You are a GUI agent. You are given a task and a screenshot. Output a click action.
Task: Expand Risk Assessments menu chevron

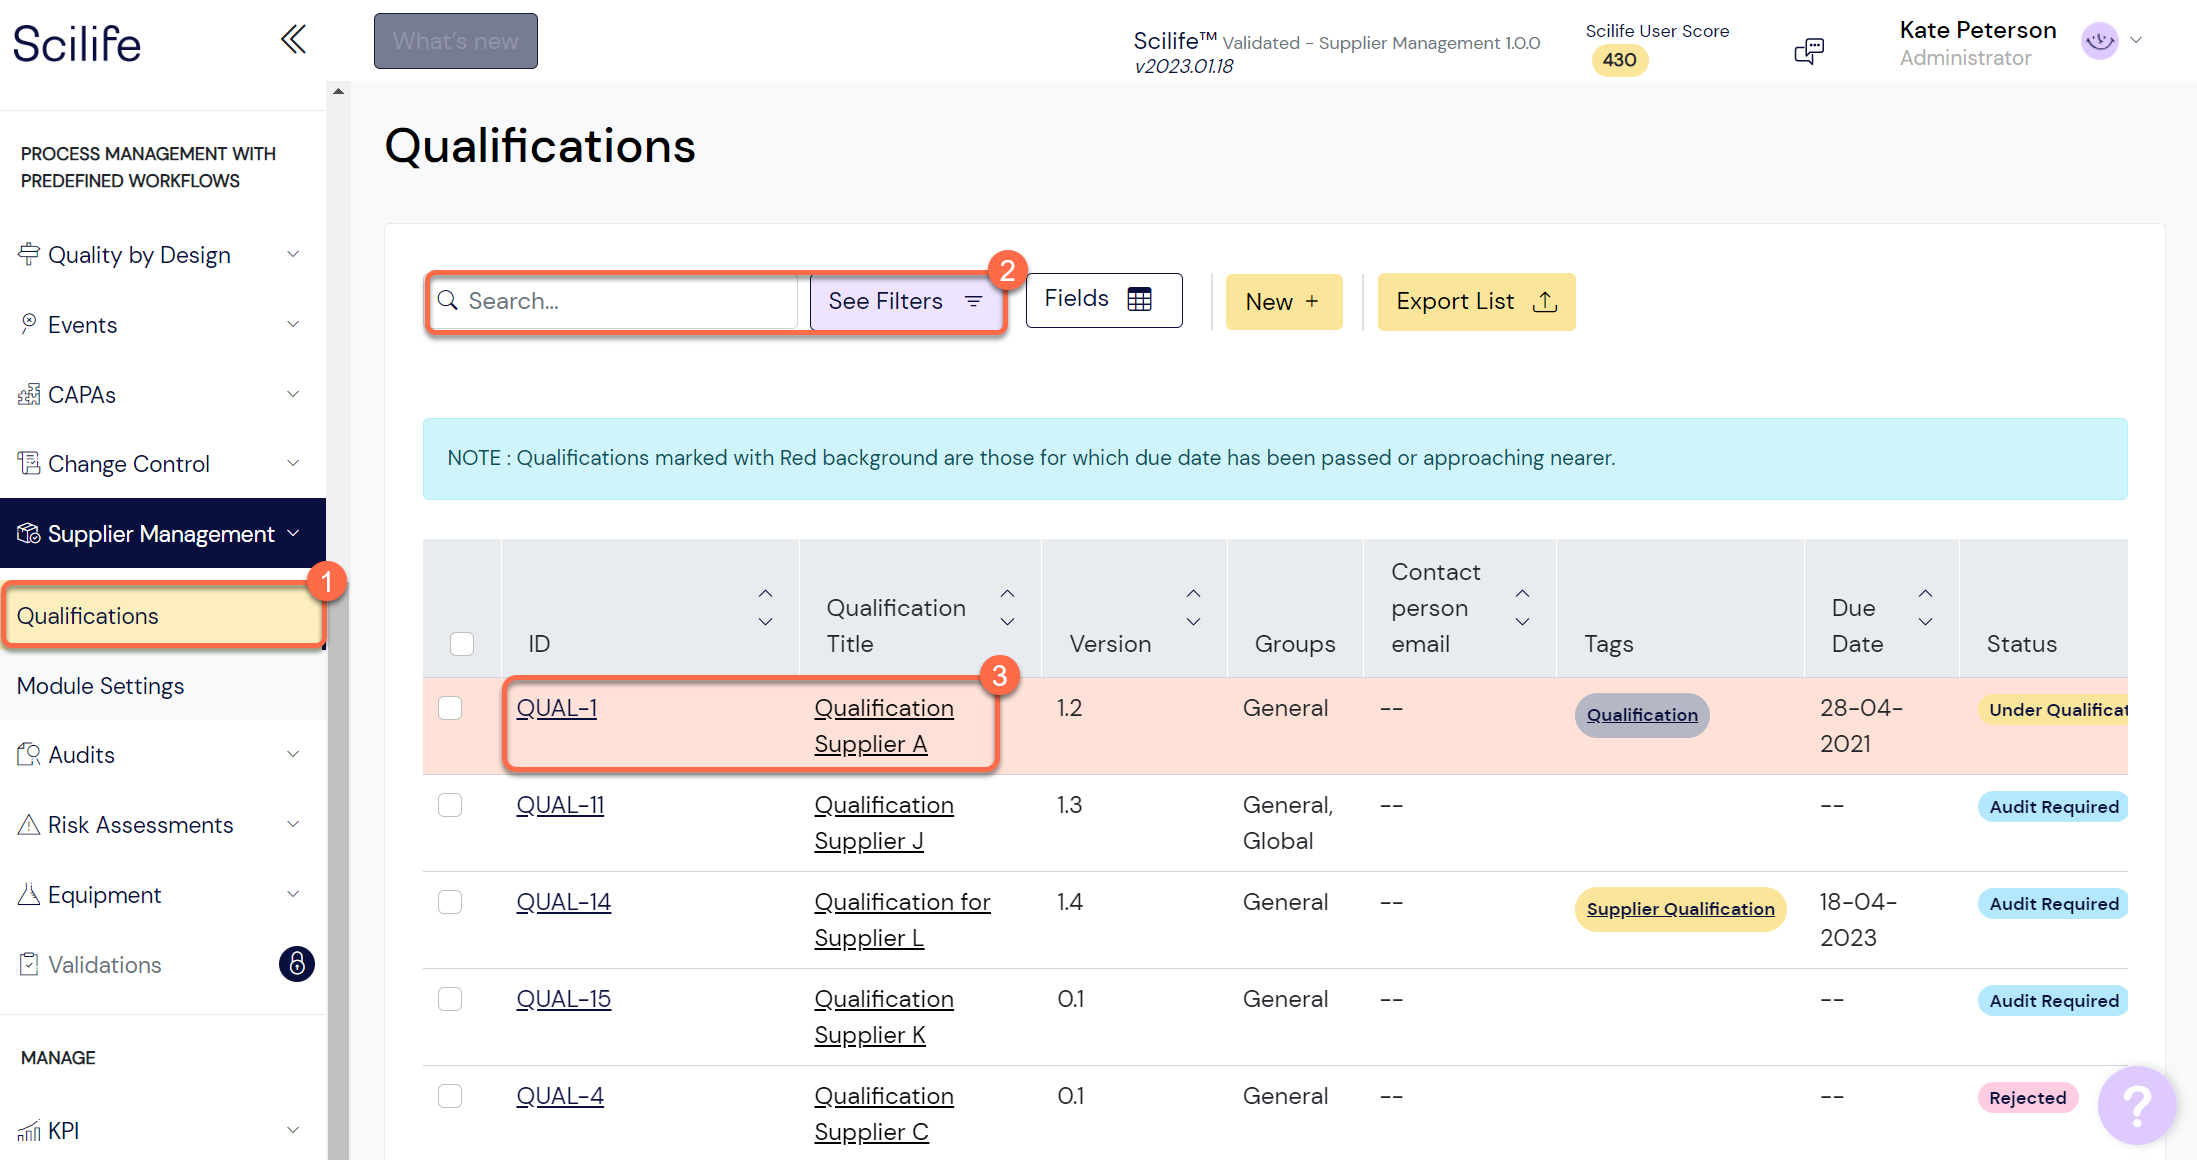click(x=293, y=824)
